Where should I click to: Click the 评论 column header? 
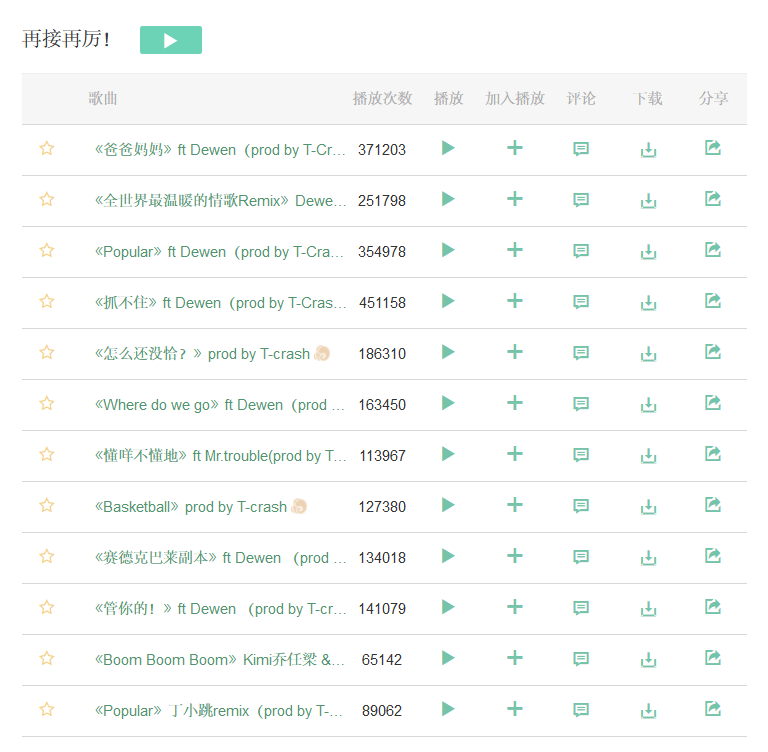click(581, 98)
